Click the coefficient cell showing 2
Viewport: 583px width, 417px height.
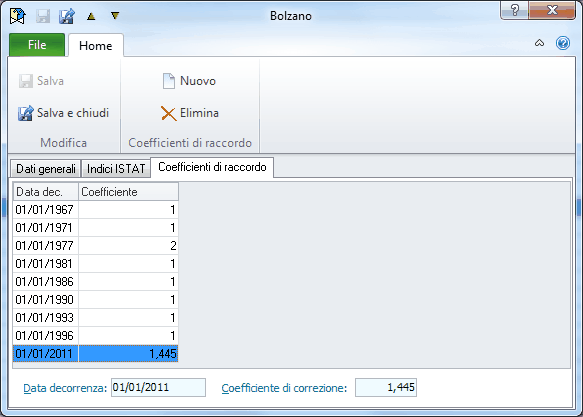point(128,246)
